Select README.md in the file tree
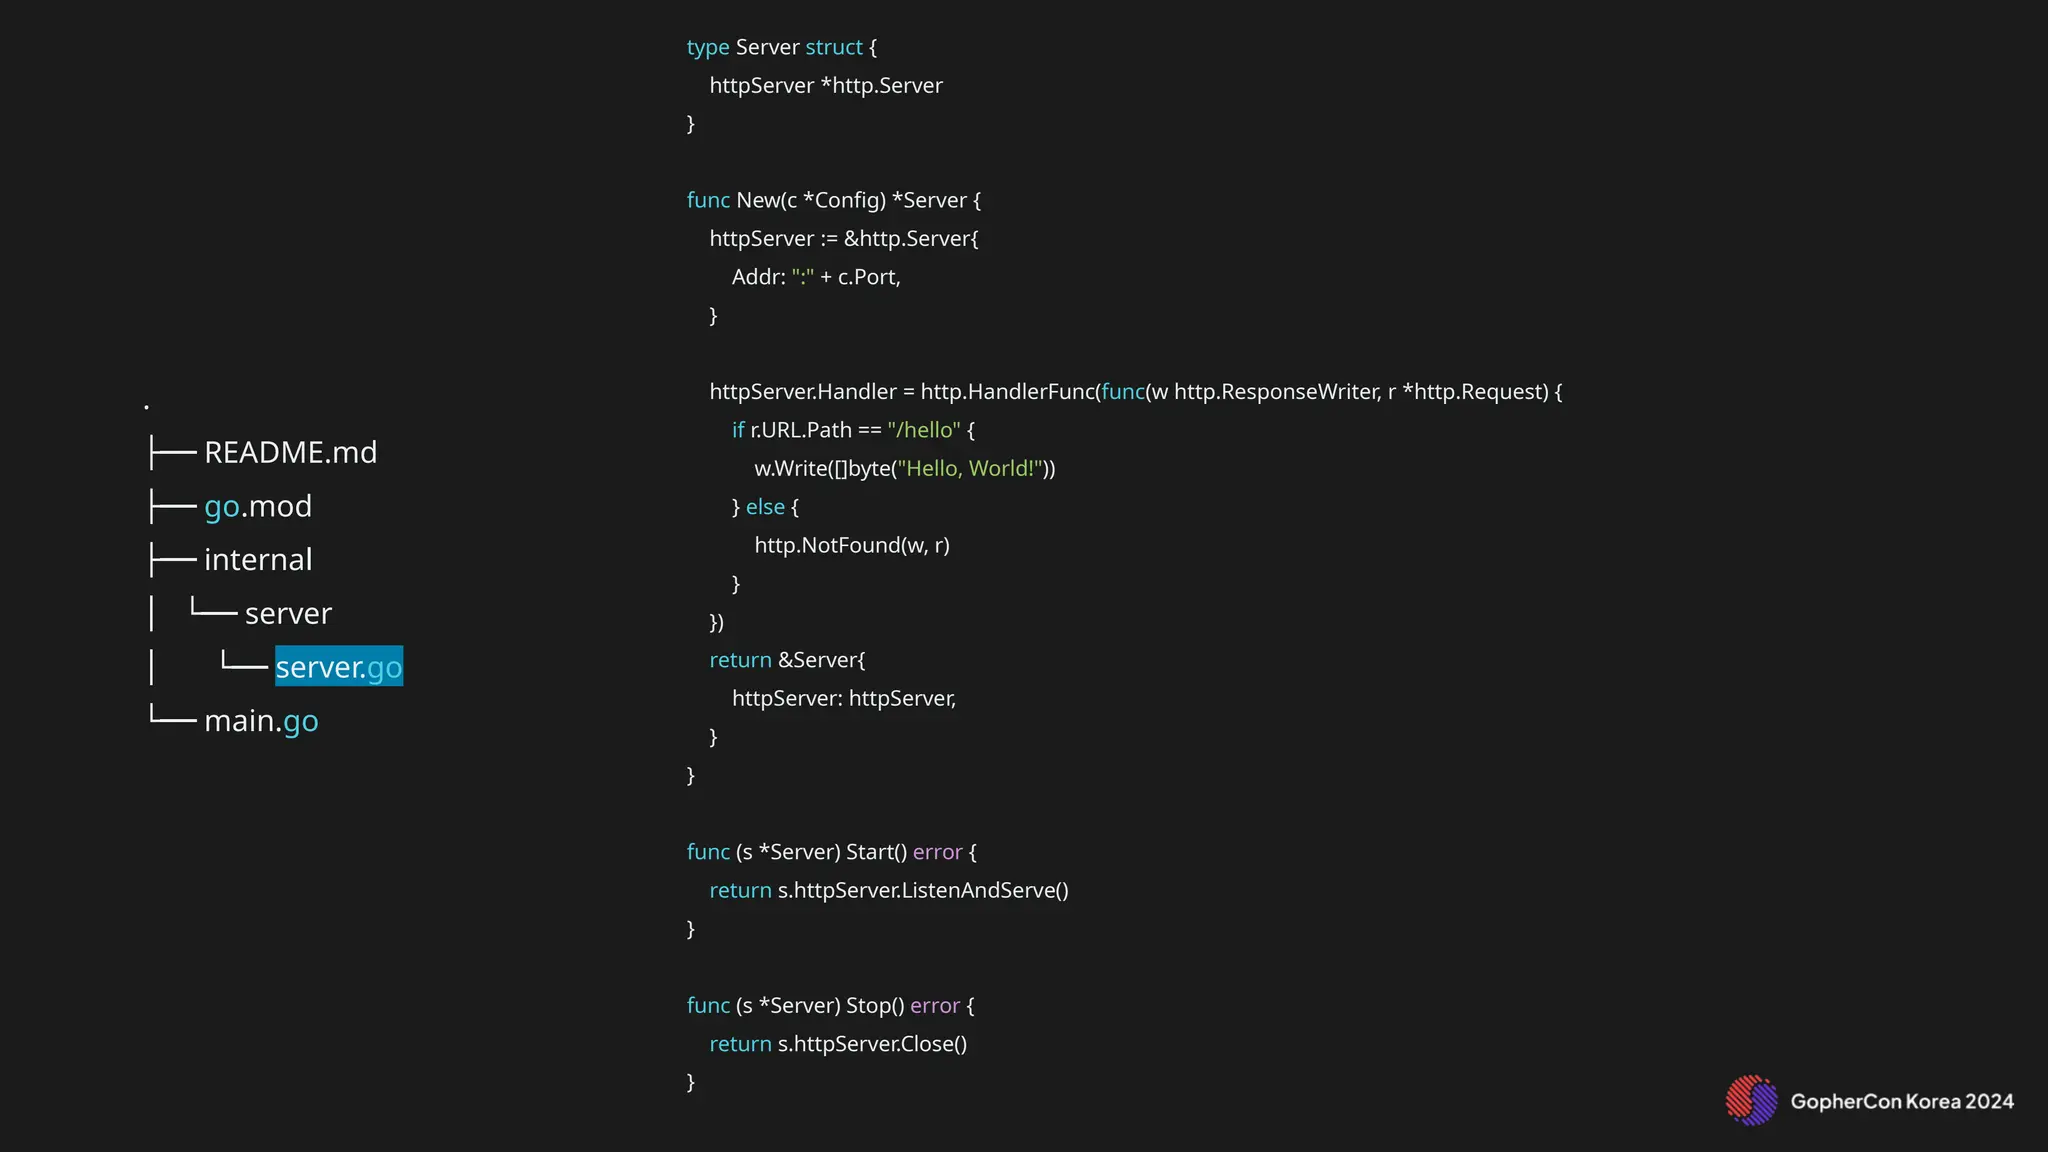The width and height of the screenshot is (2048, 1152). coord(290,452)
